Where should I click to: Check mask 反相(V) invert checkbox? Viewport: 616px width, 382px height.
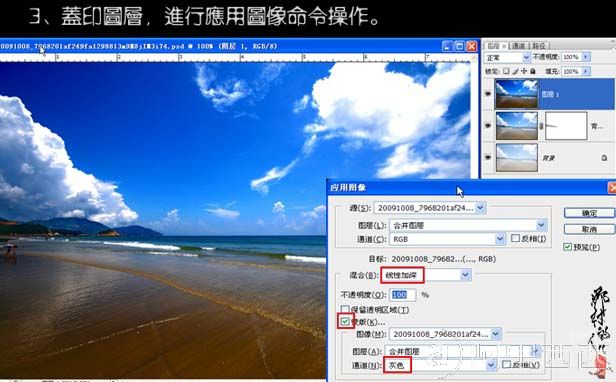pos(507,364)
